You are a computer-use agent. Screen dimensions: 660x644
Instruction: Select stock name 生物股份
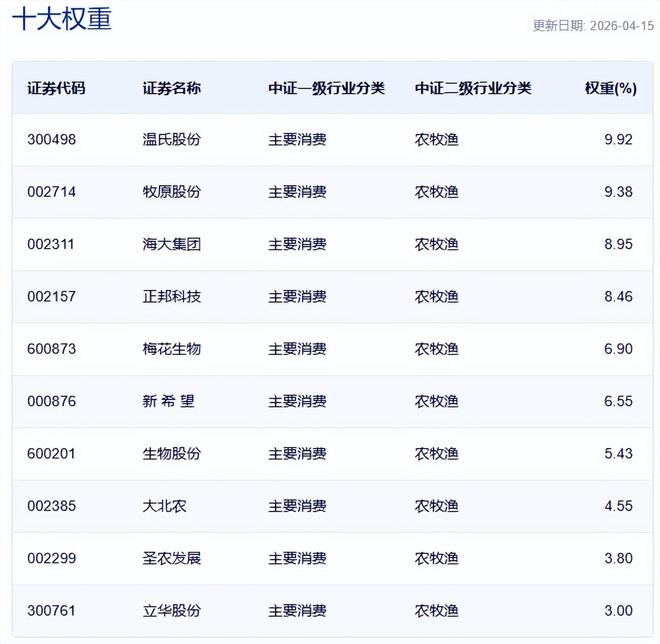click(x=172, y=454)
